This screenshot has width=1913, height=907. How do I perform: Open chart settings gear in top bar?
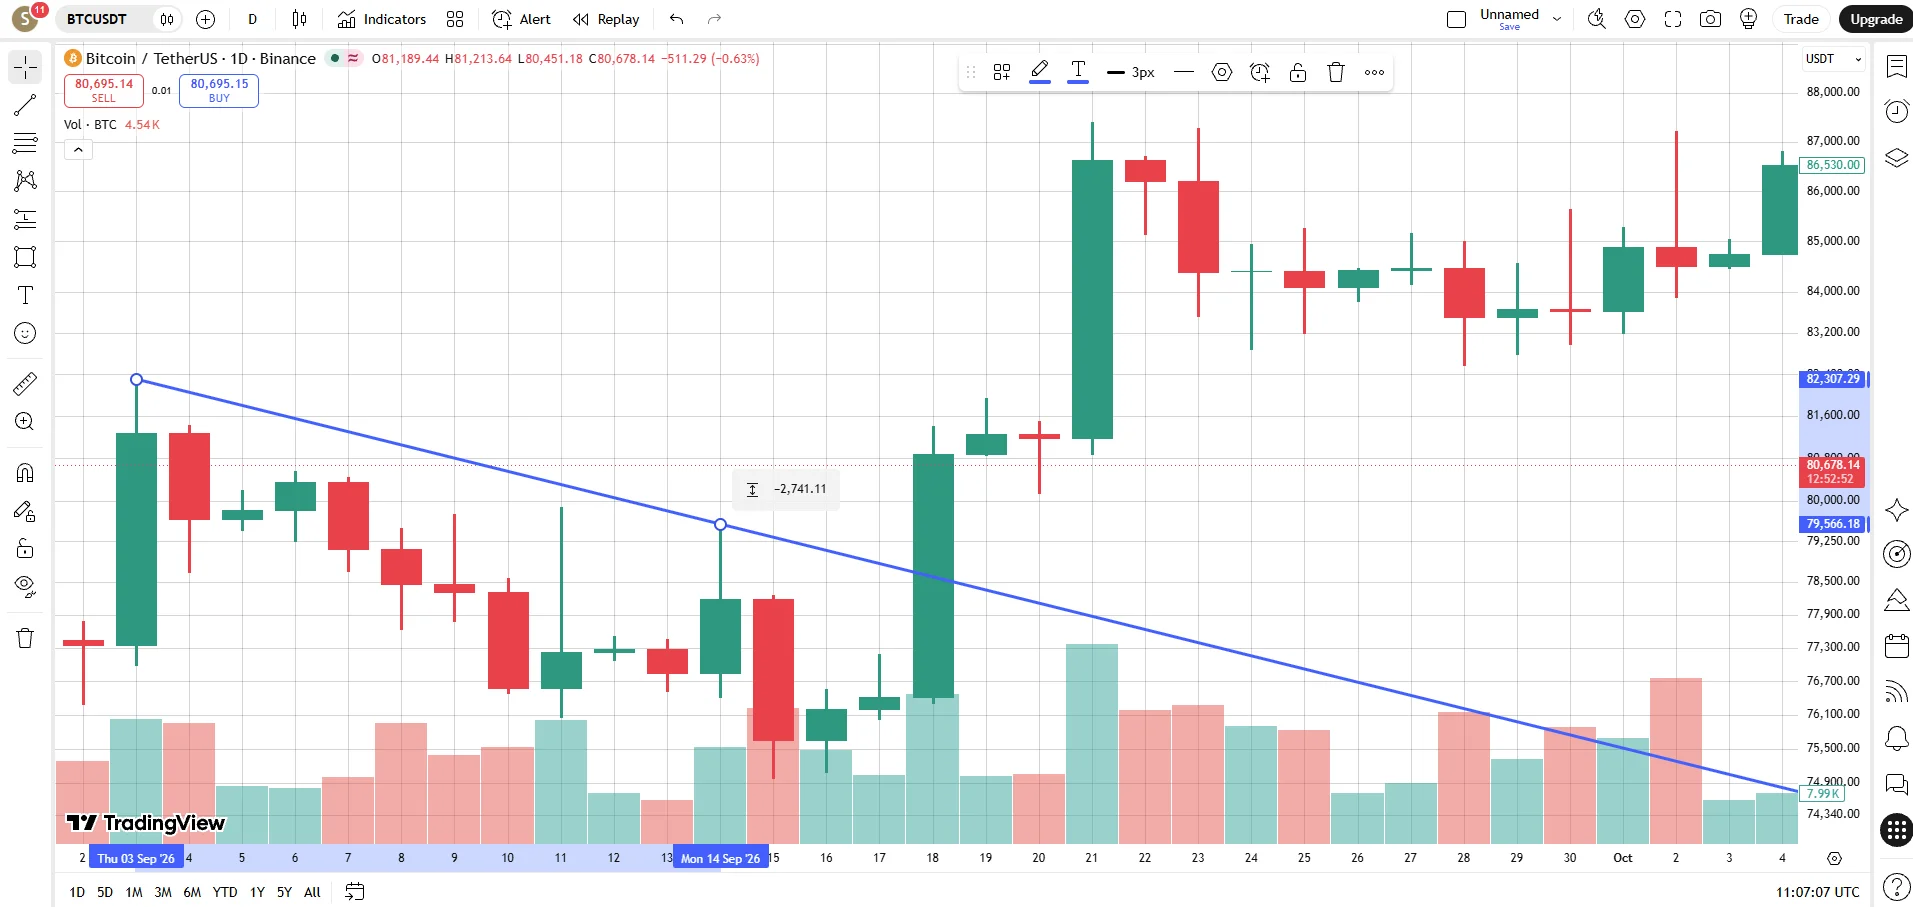click(x=1635, y=19)
